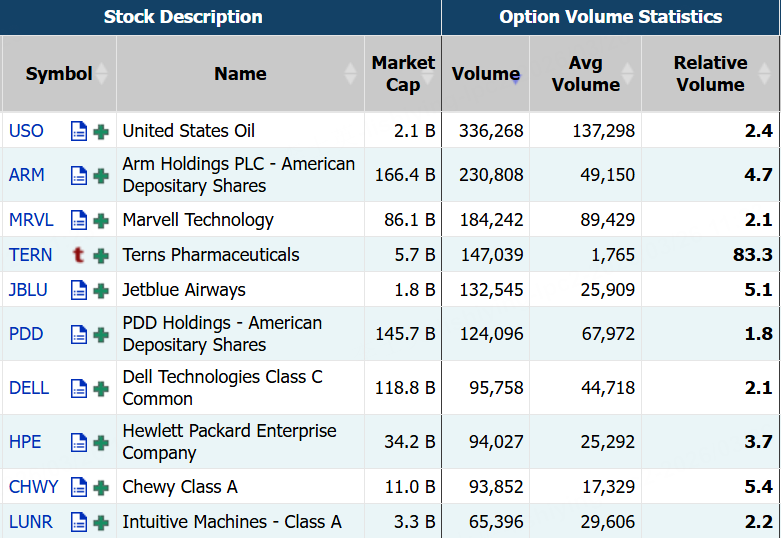This screenshot has height=538, width=781.
Task: Sort by Name using its sort arrows
Action: [x=350, y=74]
